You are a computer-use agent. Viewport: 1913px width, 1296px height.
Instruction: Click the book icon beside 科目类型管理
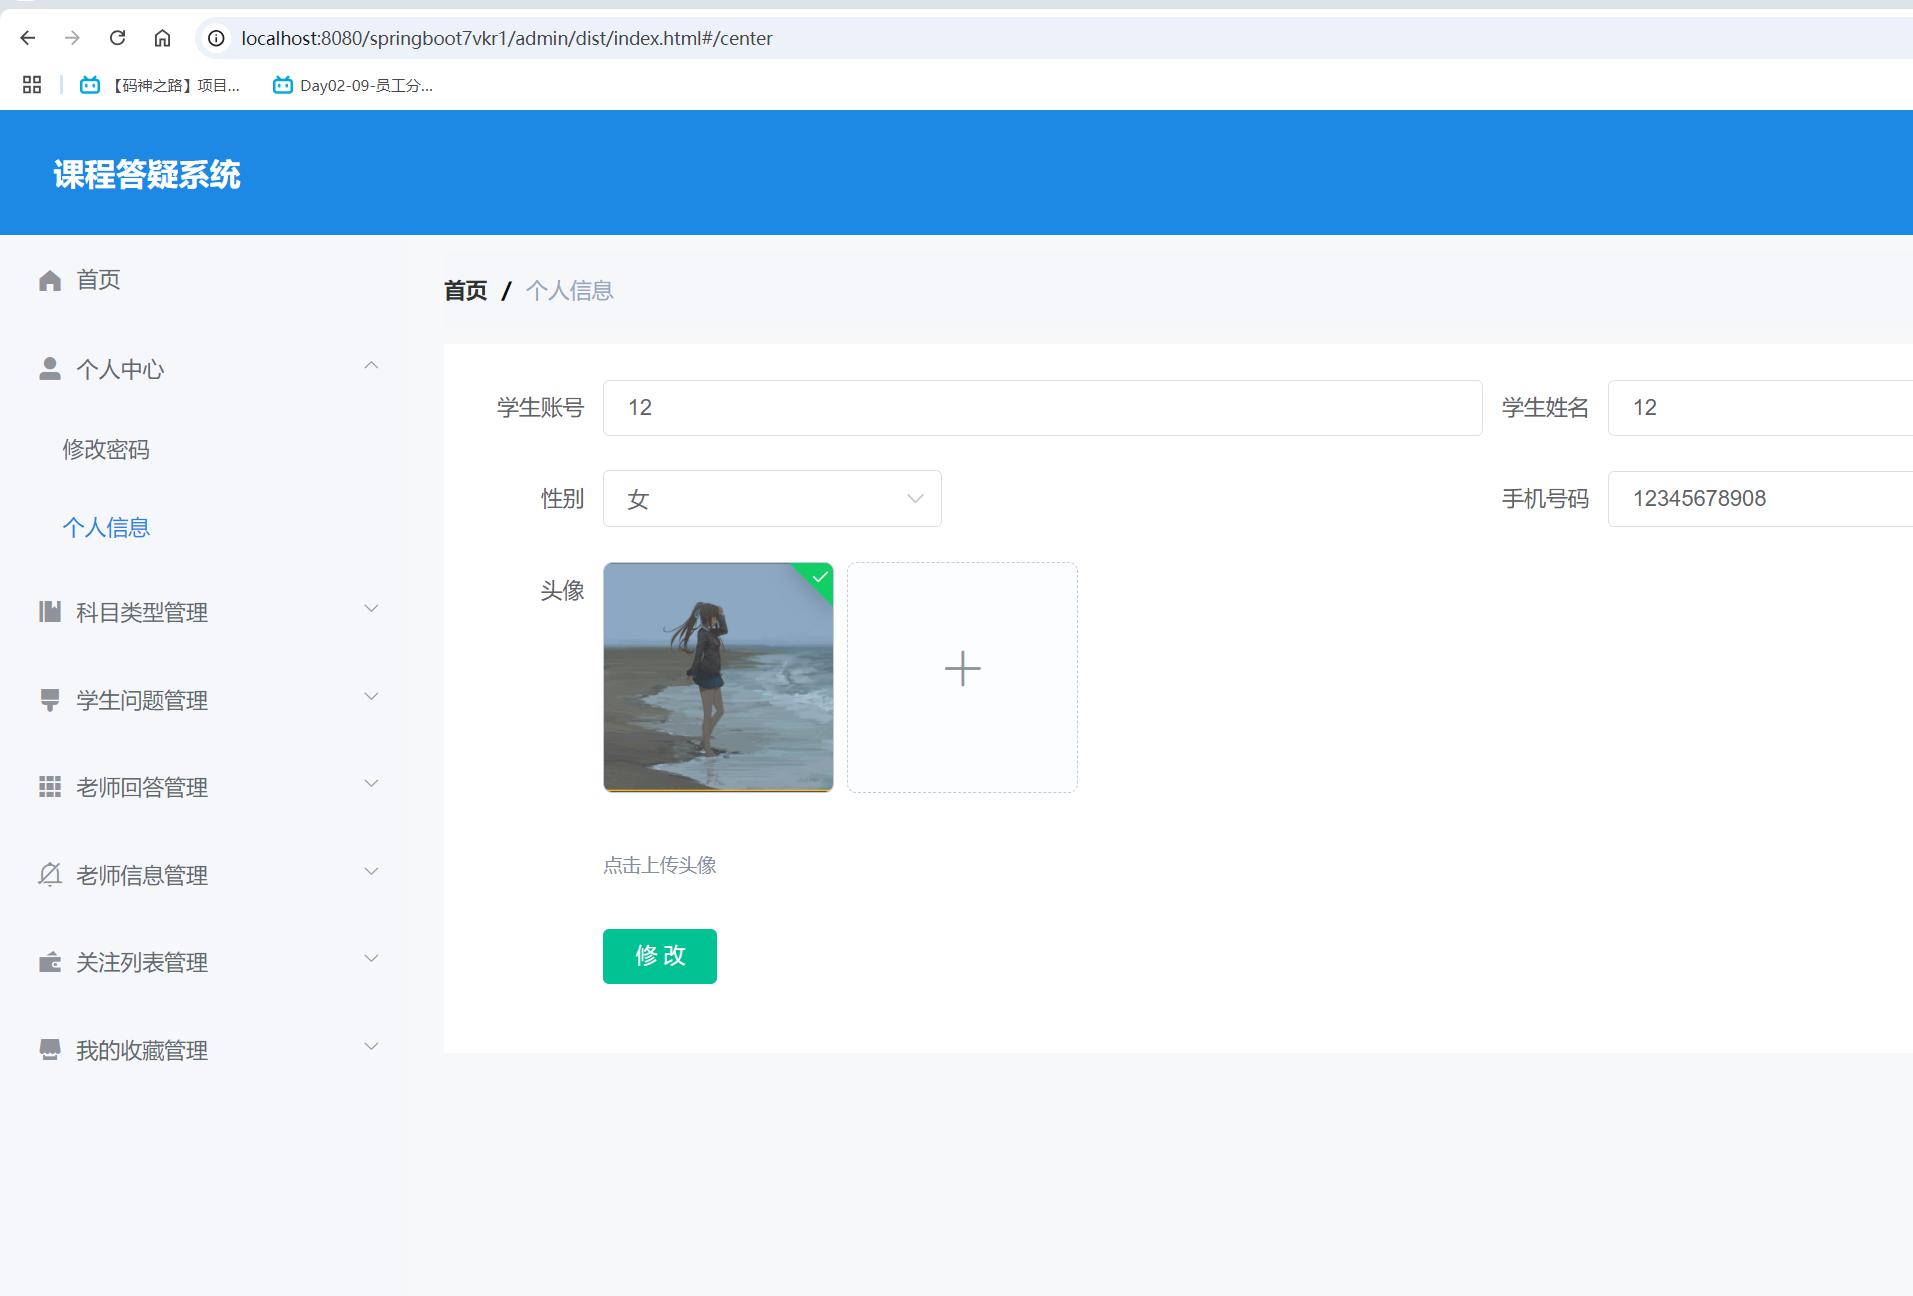point(50,611)
